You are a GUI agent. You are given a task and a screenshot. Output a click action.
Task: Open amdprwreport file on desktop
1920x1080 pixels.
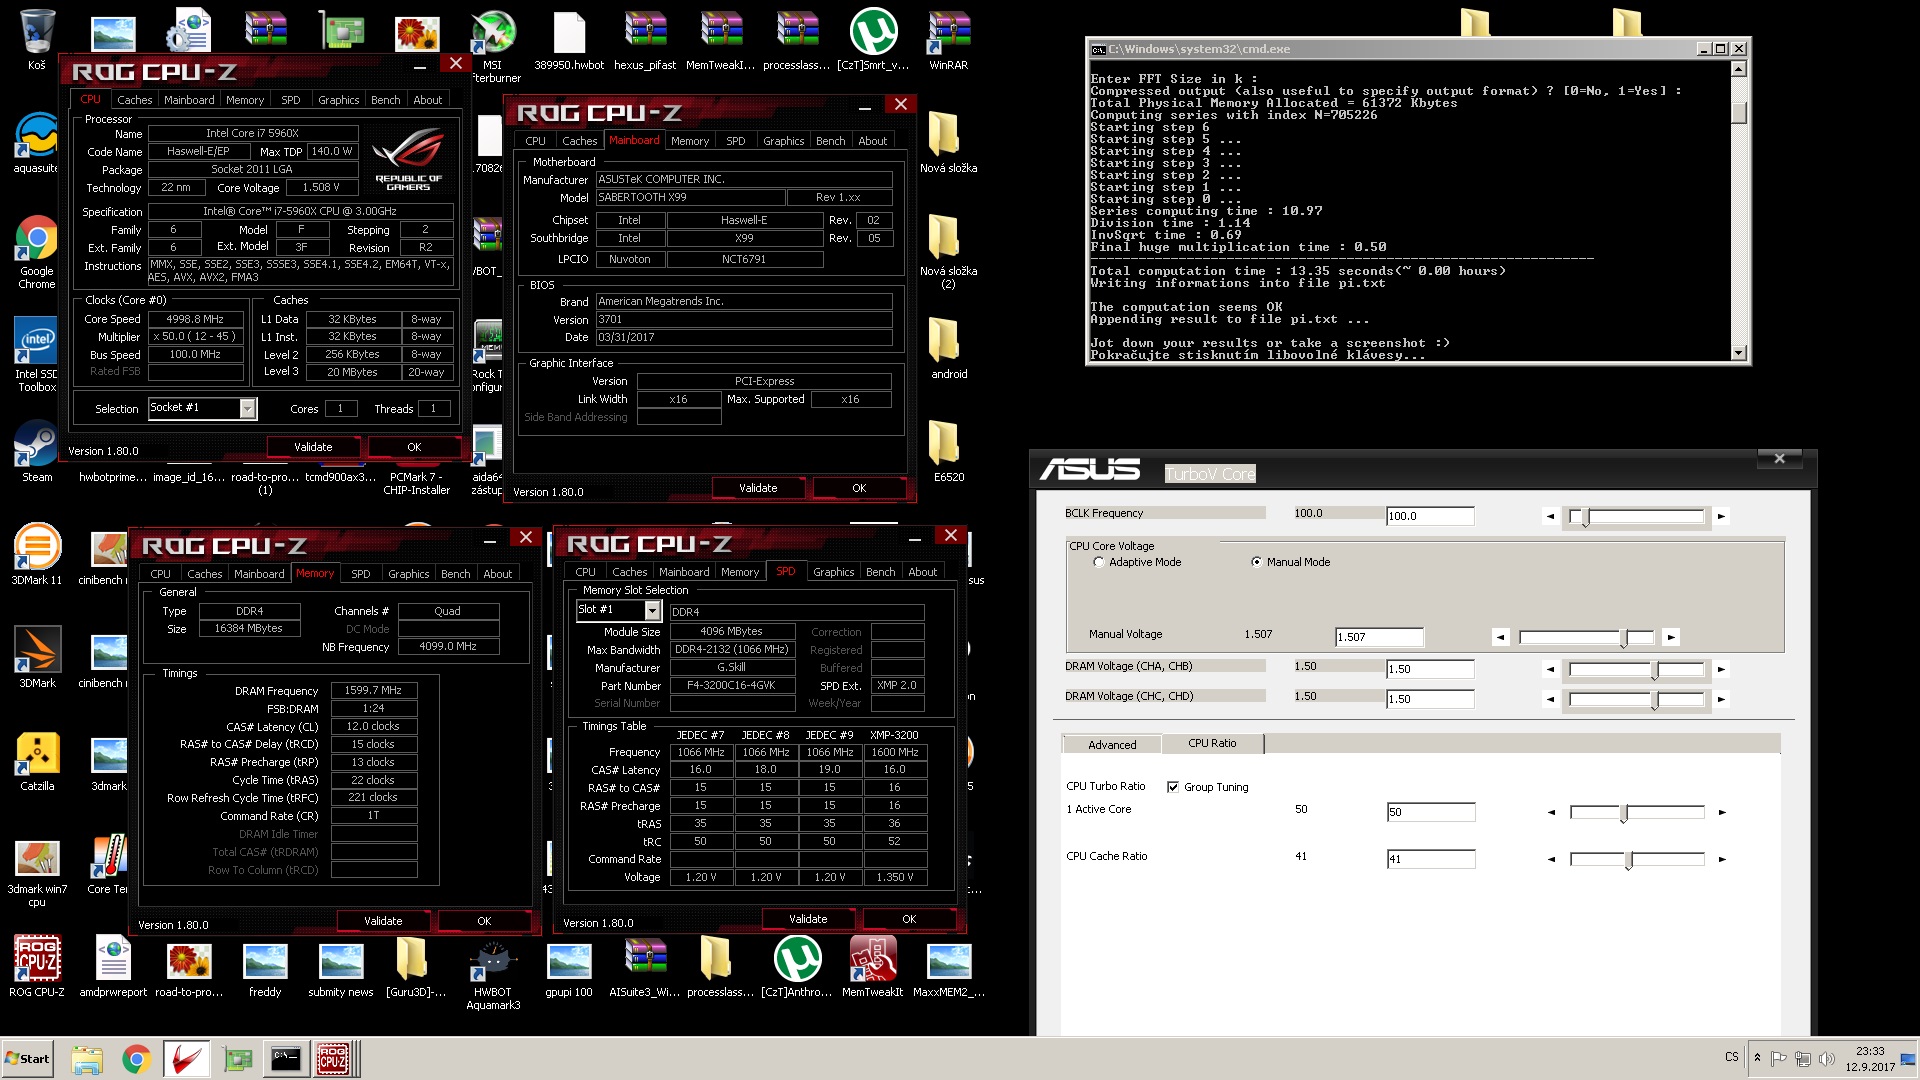113,967
